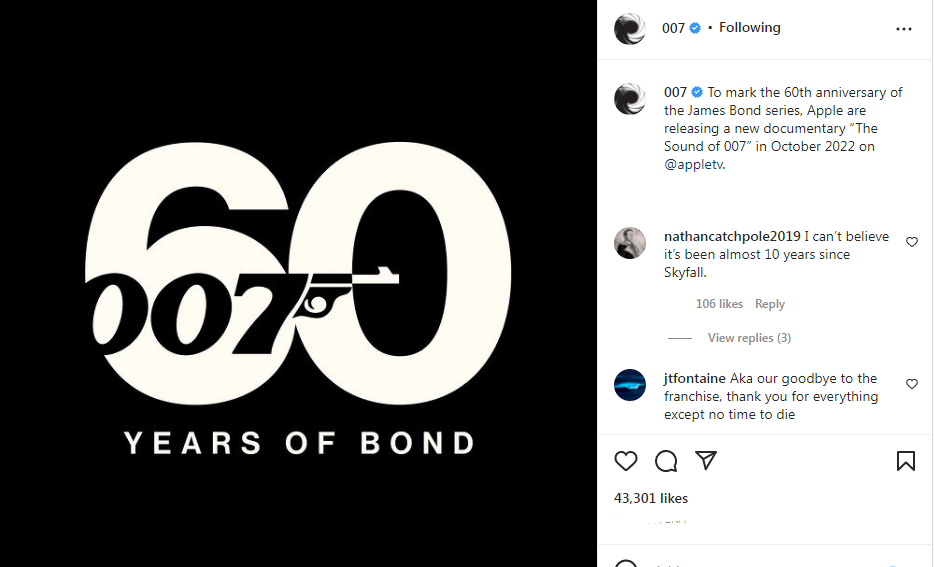Open comments with the speech bubble icon
This screenshot has width=934, height=567.
pos(666,461)
